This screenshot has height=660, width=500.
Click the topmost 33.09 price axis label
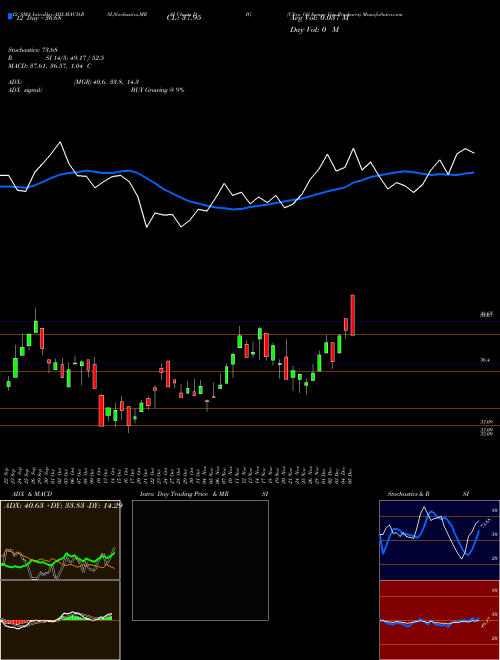pos(486,421)
